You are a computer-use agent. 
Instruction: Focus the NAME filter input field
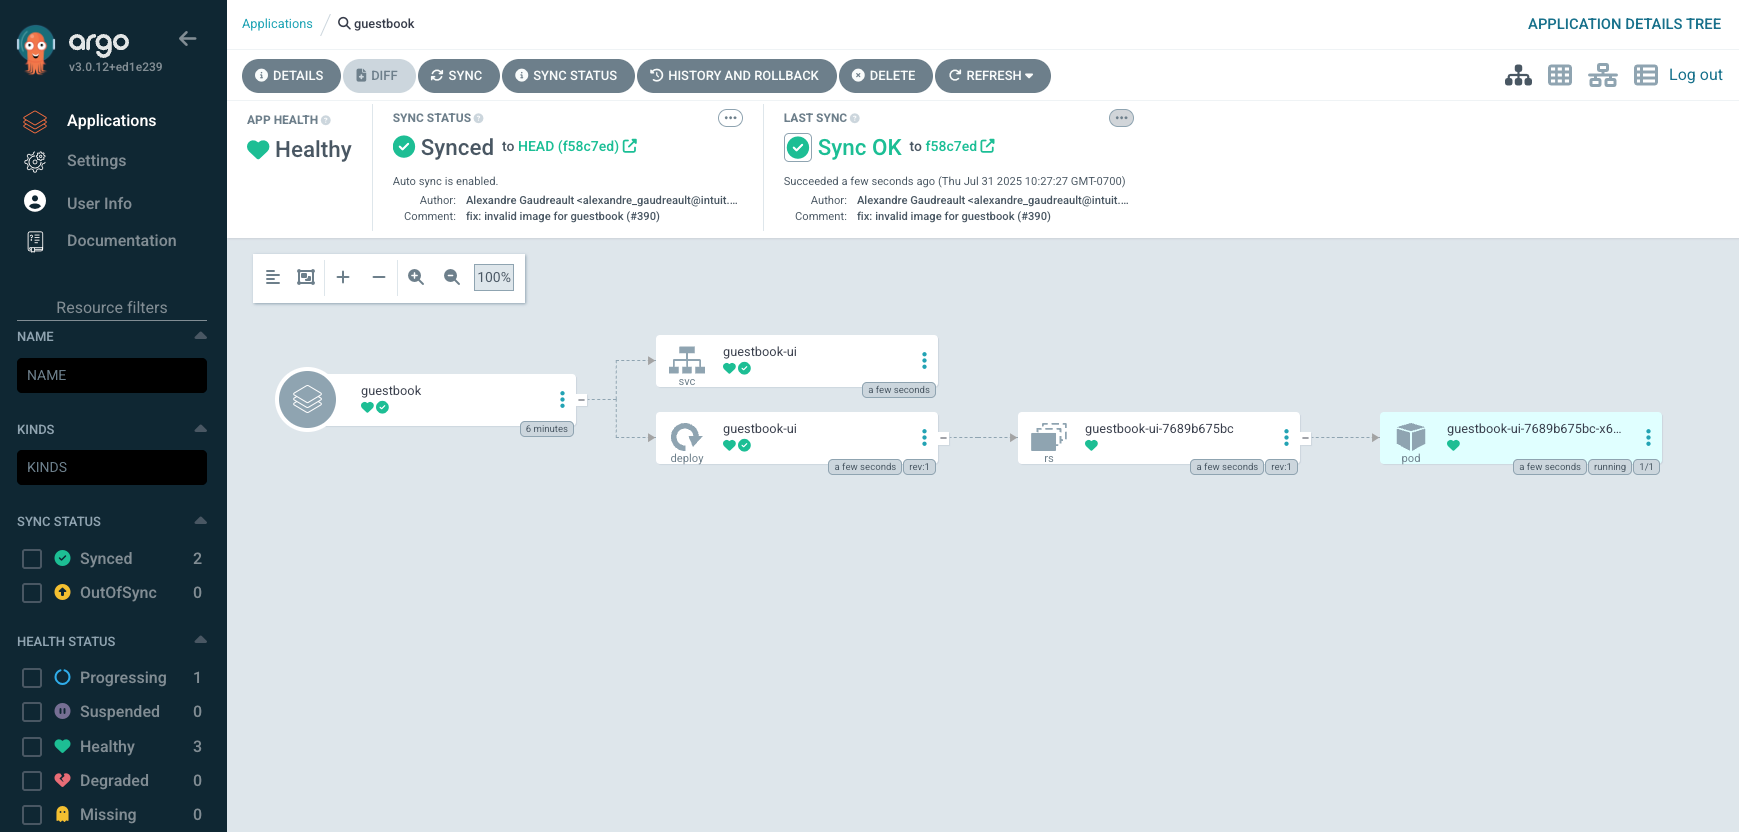tap(112, 375)
